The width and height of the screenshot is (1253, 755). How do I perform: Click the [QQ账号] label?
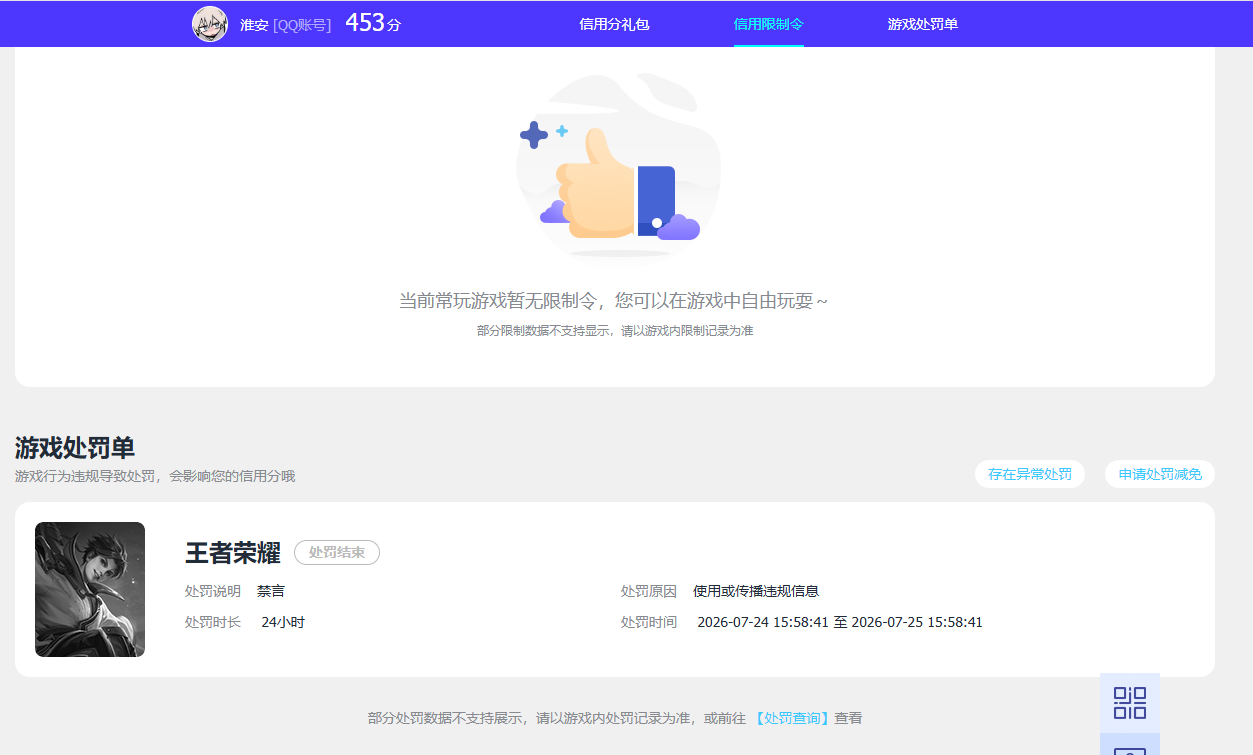(302, 25)
